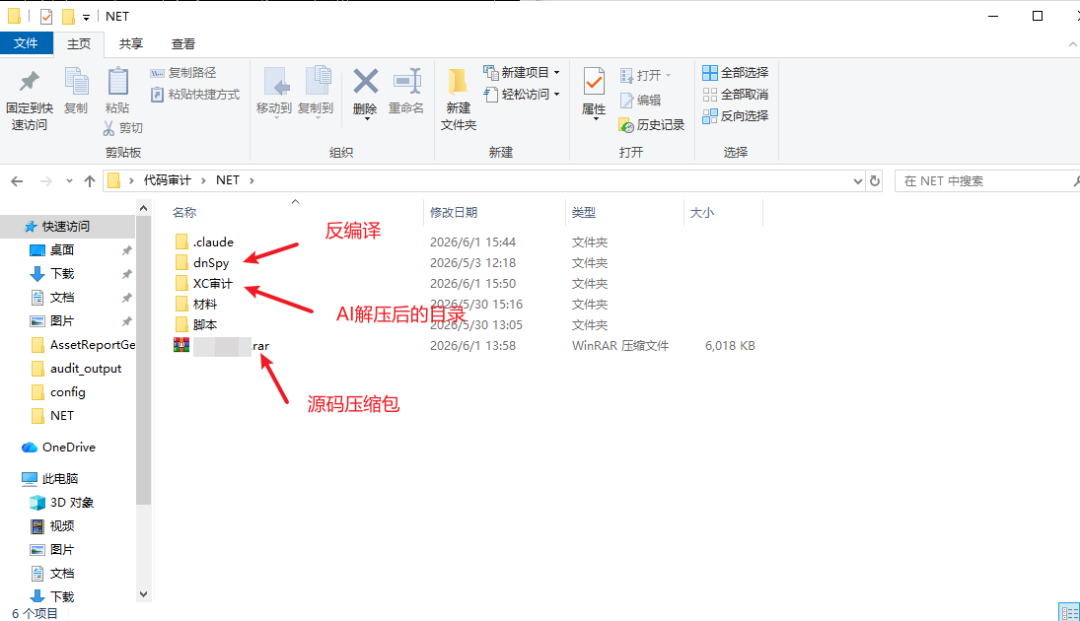Select the 脚本 folder

click(196, 324)
